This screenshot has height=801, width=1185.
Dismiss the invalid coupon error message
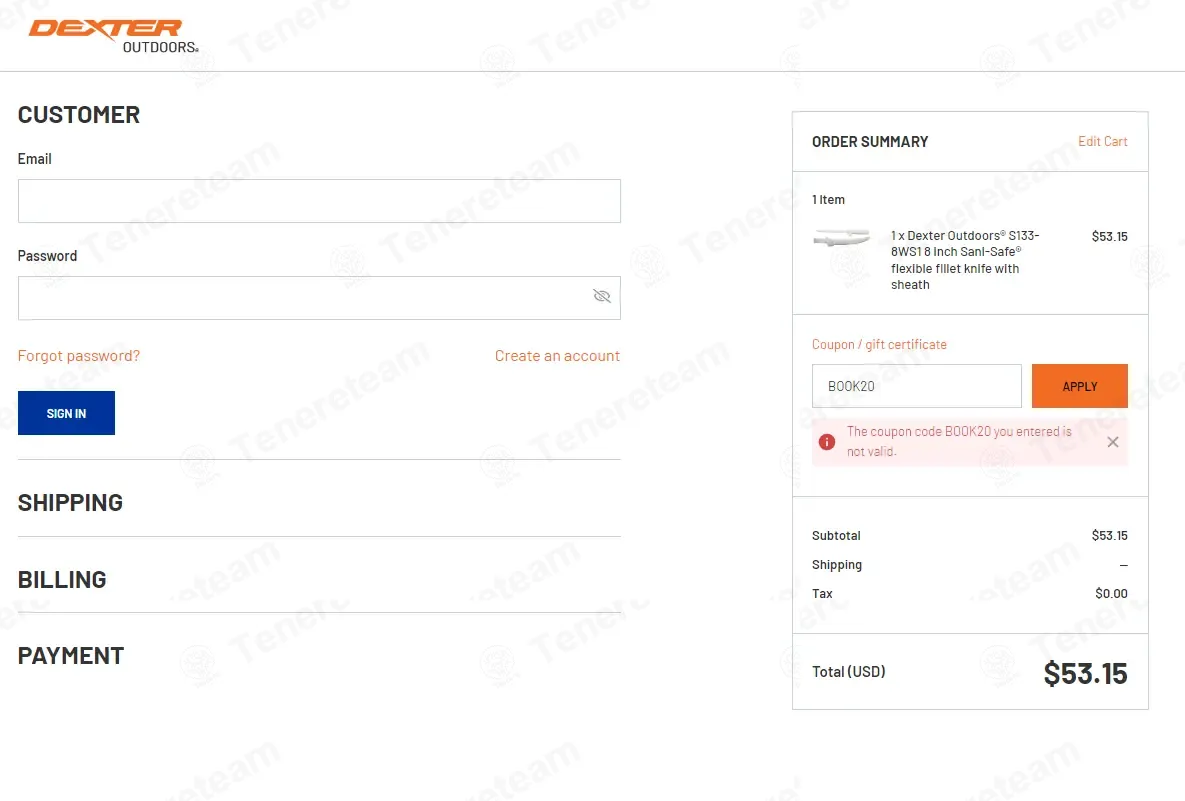pos(1112,442)
